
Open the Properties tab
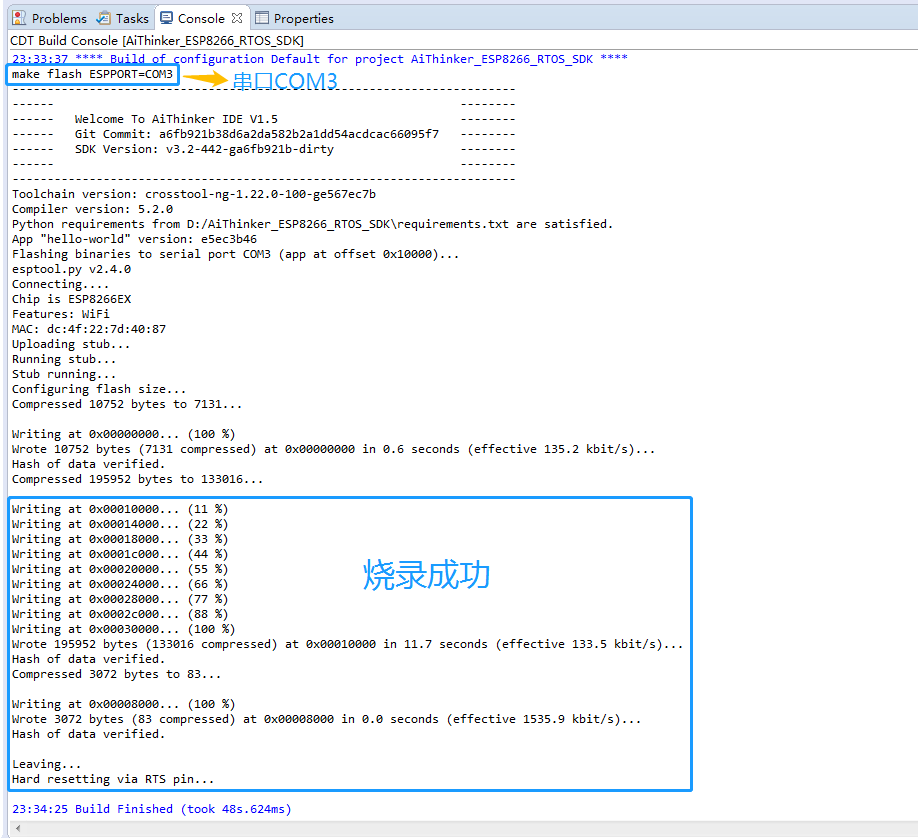[x=294, y=19]
